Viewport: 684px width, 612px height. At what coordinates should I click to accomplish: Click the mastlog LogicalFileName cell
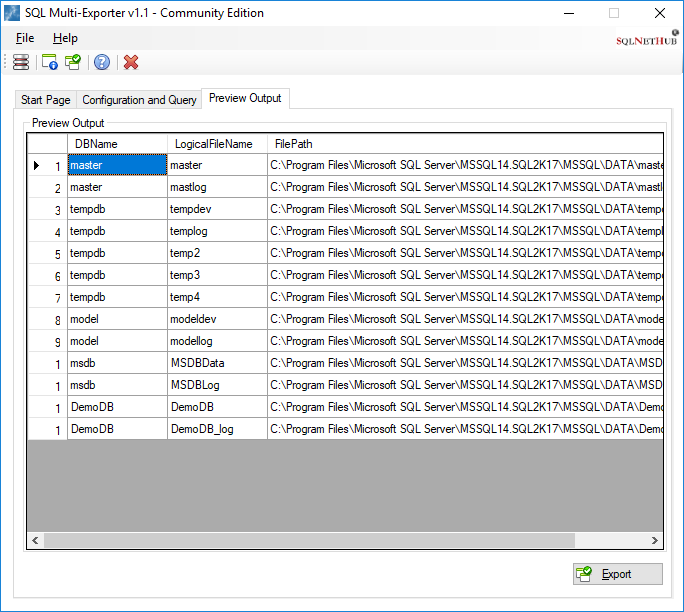click(x=217, y=187)
